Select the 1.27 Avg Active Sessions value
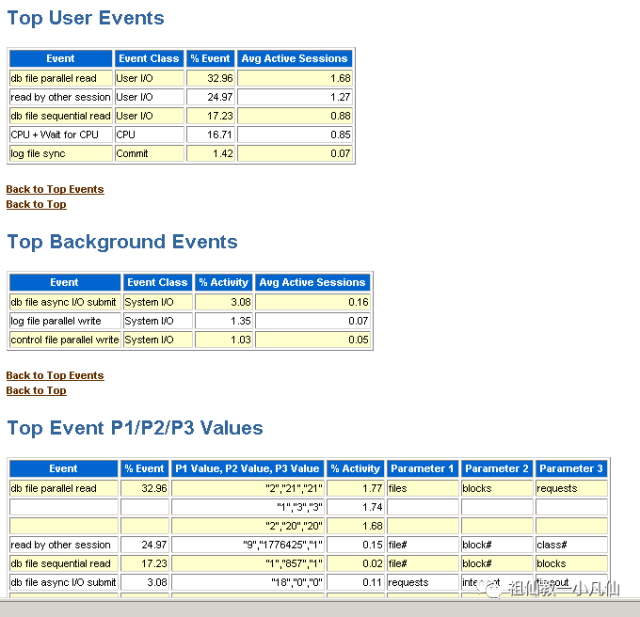 click(295, 97)
